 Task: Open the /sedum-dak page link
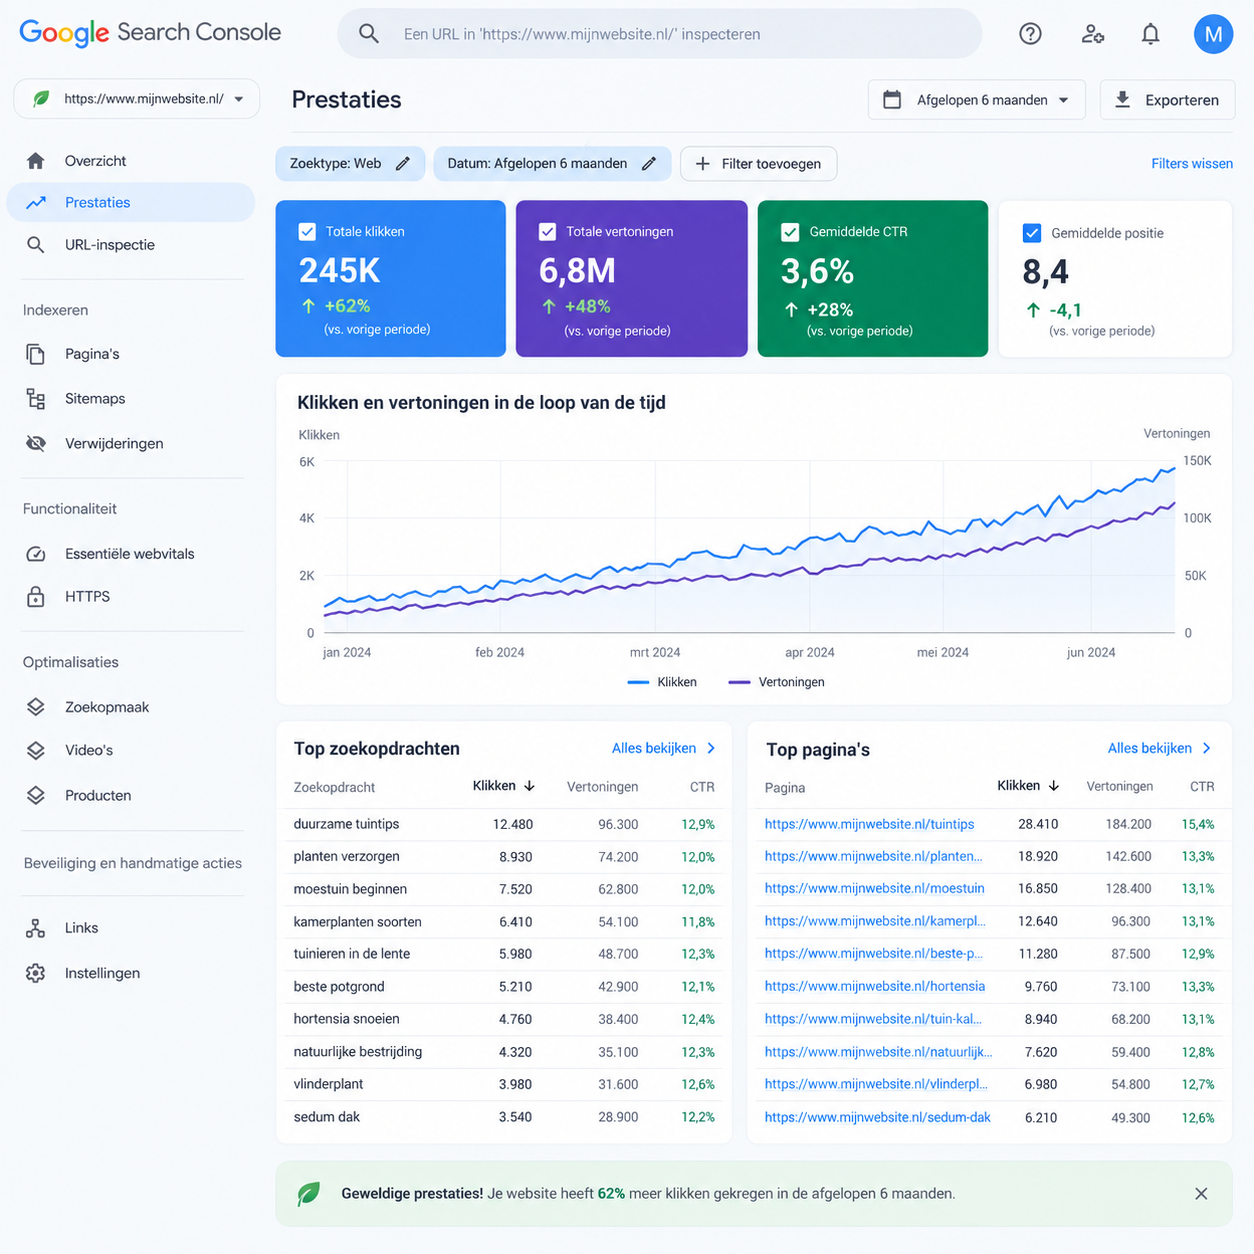(878, 1117)
